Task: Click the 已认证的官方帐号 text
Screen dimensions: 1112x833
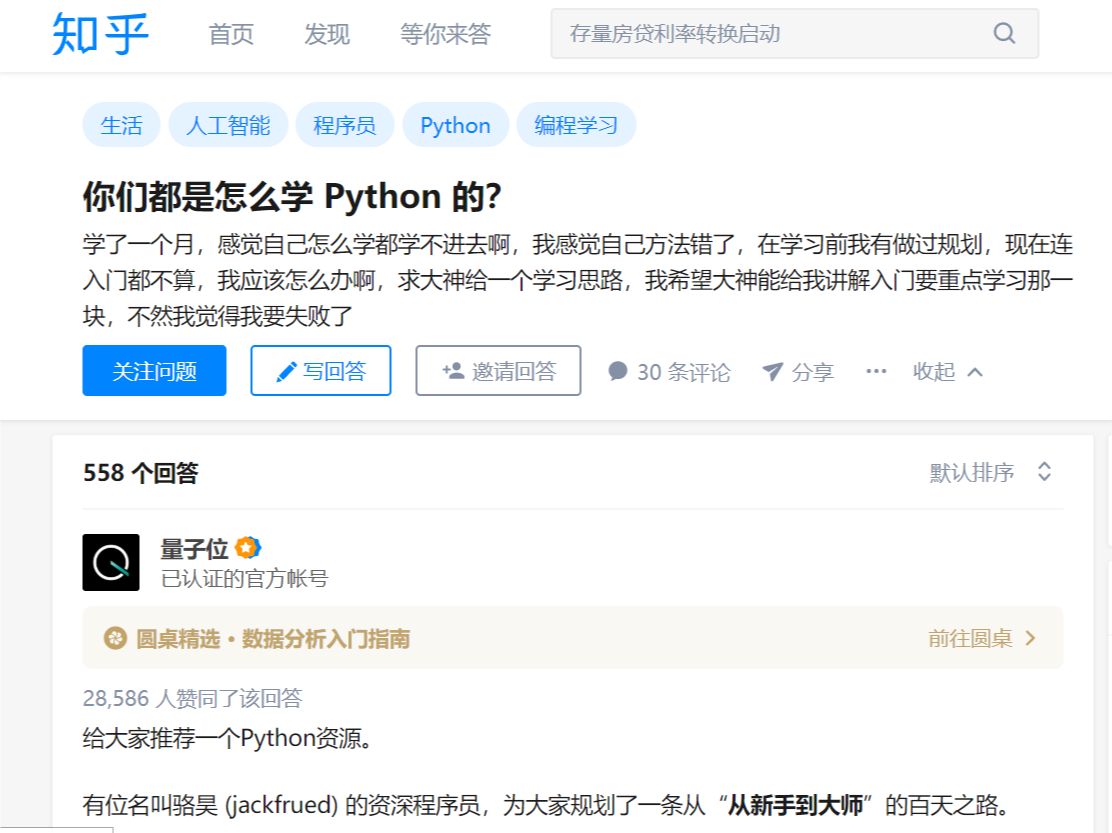Action: pyautogui.click(x=245, y=578)
